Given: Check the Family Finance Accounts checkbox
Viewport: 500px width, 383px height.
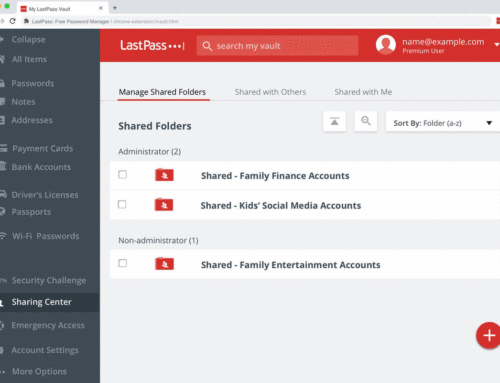Looking at the screenshot, I should 122,175.
